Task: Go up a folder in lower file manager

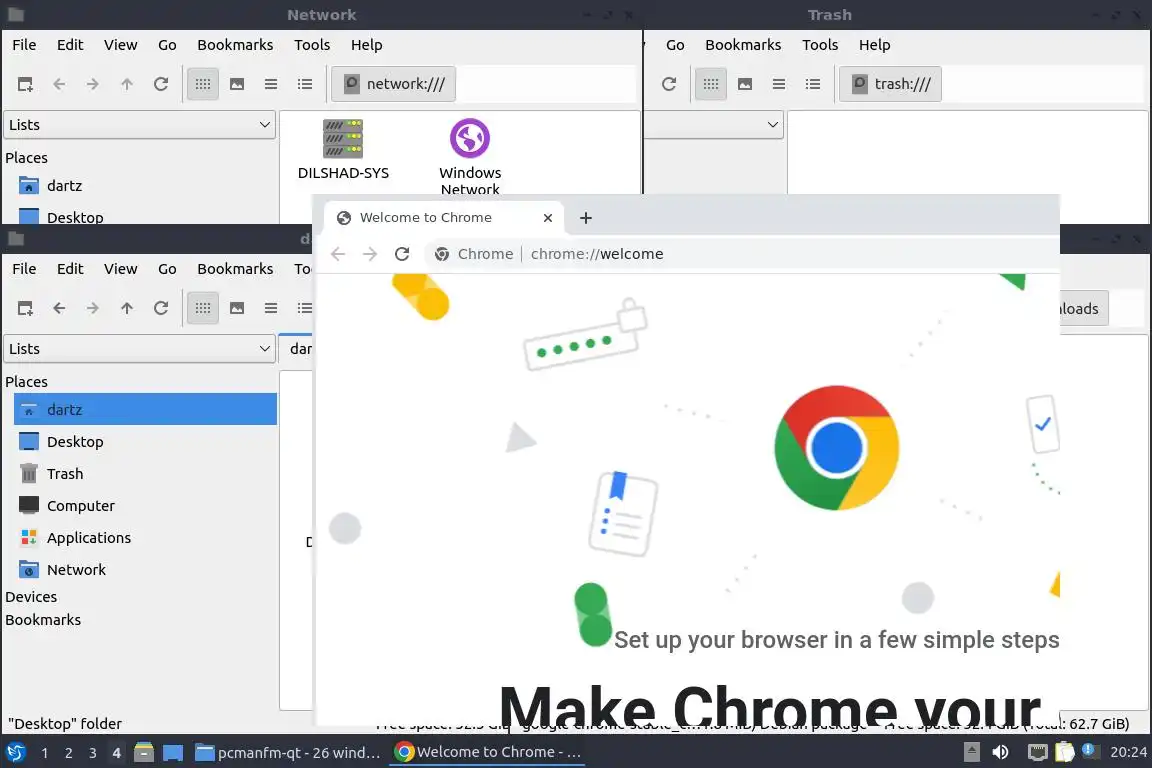Action: point(127,308)
